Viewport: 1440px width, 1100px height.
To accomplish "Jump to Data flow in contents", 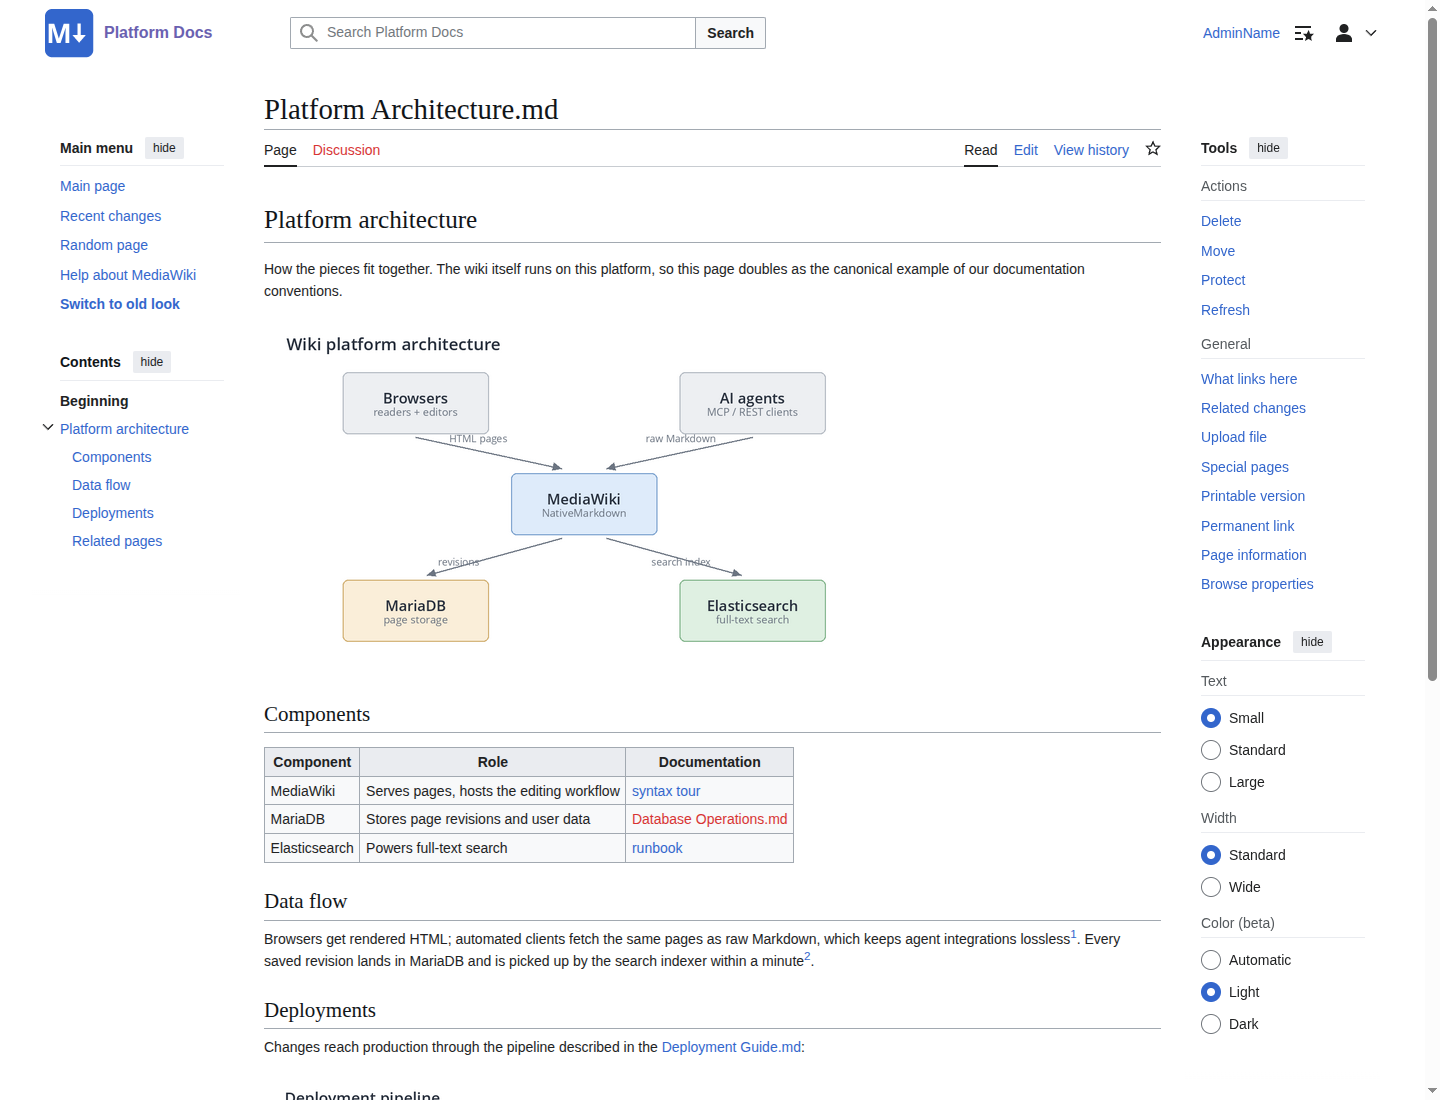I will [x=101, y=485].
